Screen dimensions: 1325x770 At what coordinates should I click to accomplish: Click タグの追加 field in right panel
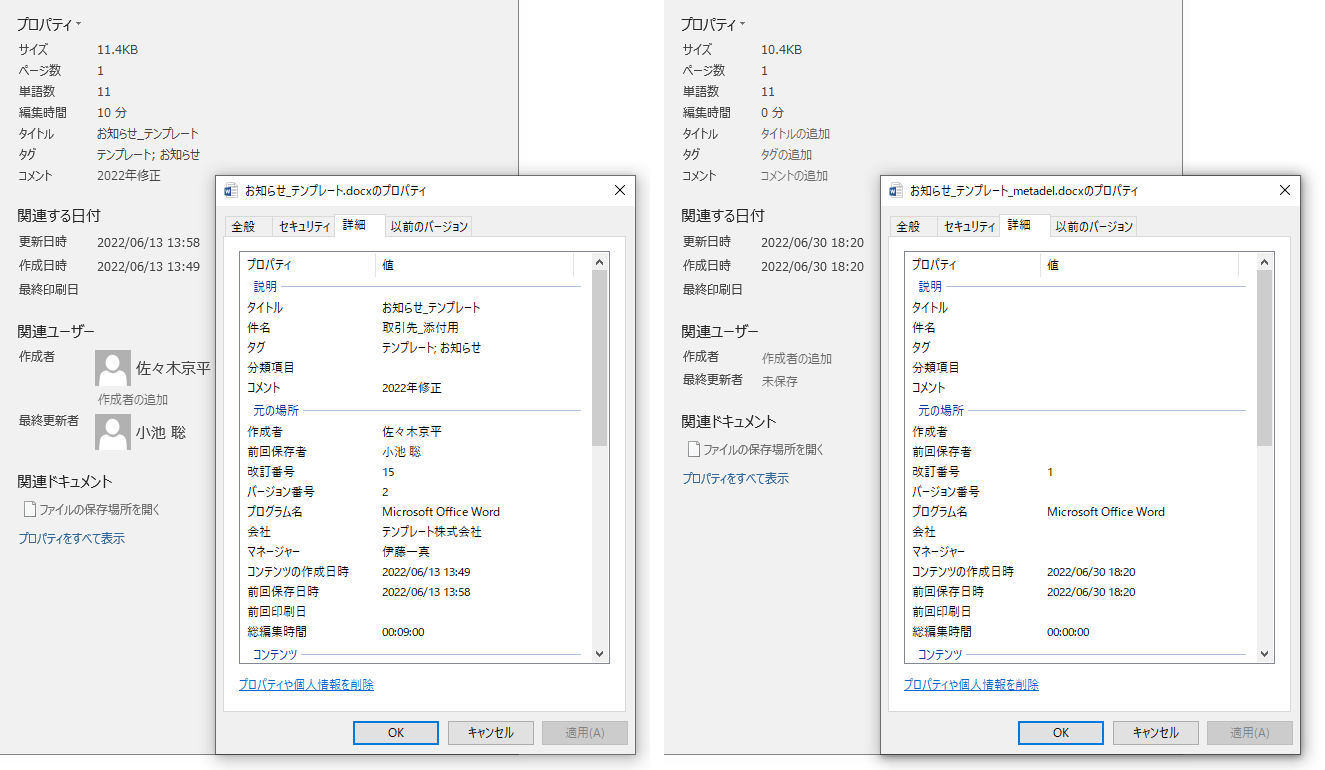click(786, 154)
